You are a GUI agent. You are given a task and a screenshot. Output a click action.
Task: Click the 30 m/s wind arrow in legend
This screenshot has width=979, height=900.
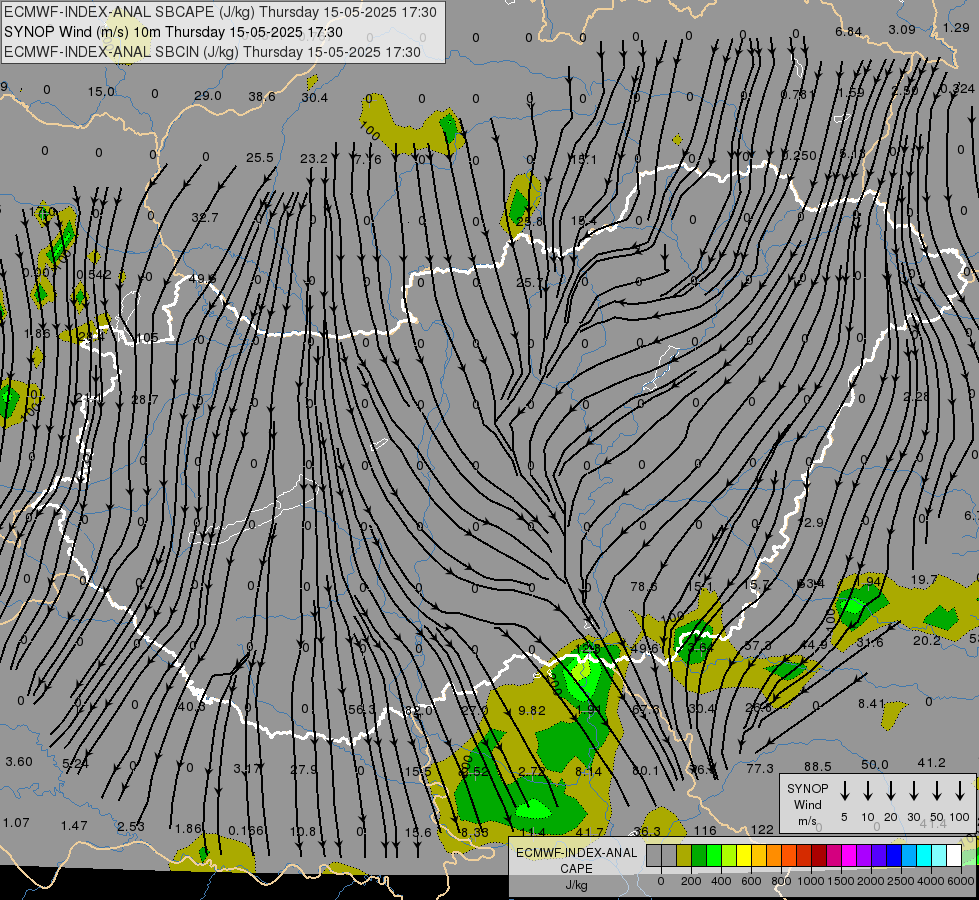[914, 791]
